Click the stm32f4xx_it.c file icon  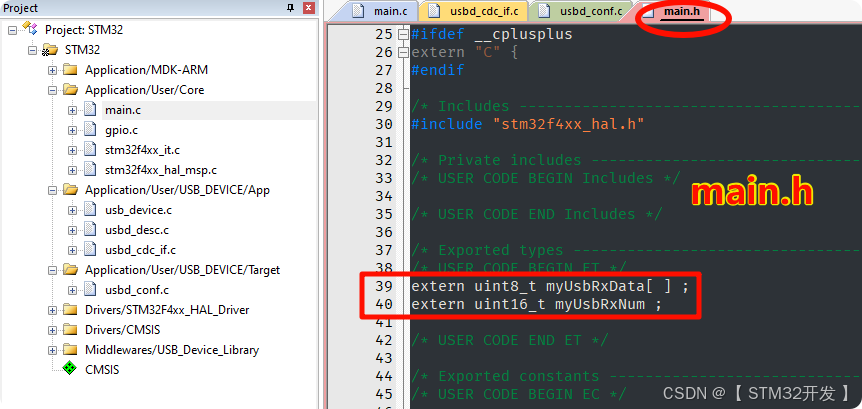click(x=90, y=150)
